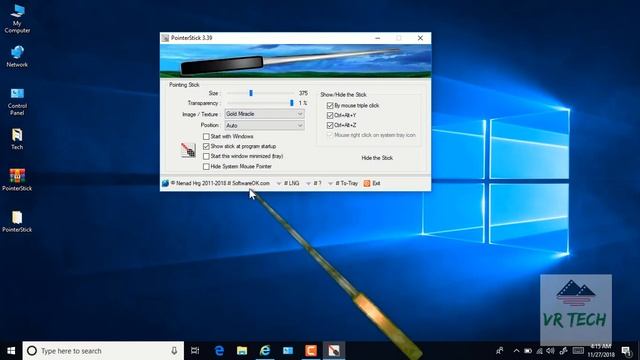
Task: Open the # LNG language menu
Action: [x=288, y=183]
